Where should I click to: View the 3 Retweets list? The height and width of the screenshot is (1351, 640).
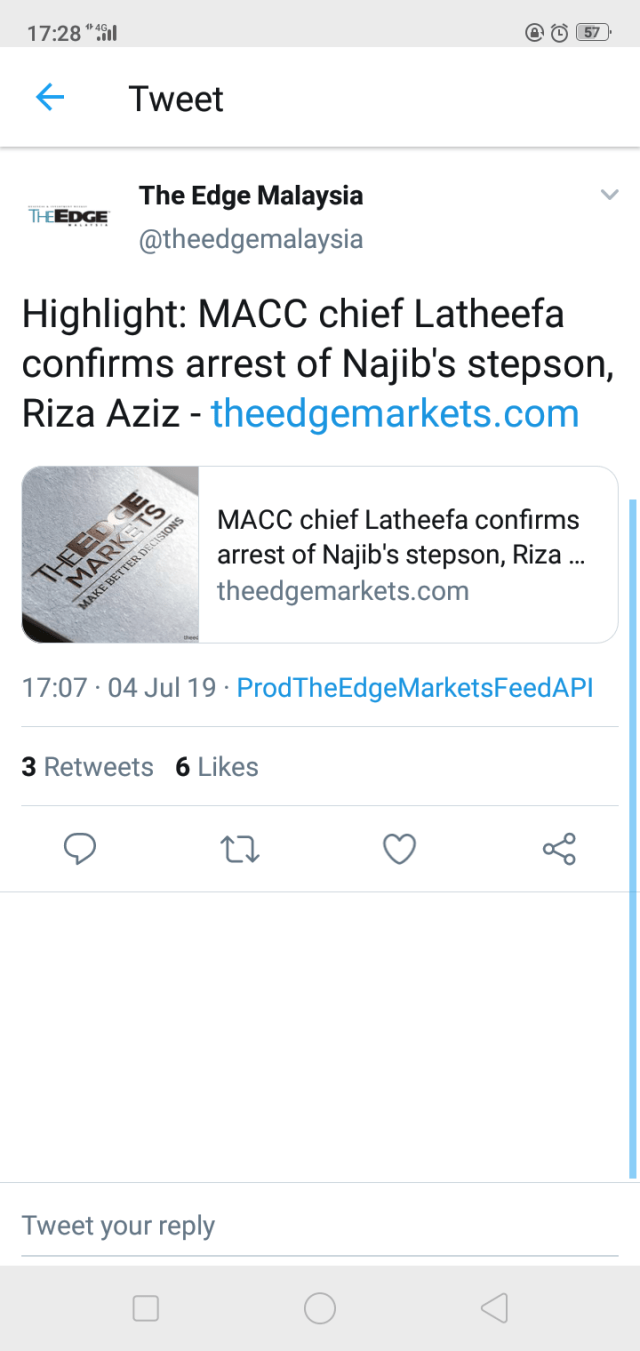tap(88, 767)
